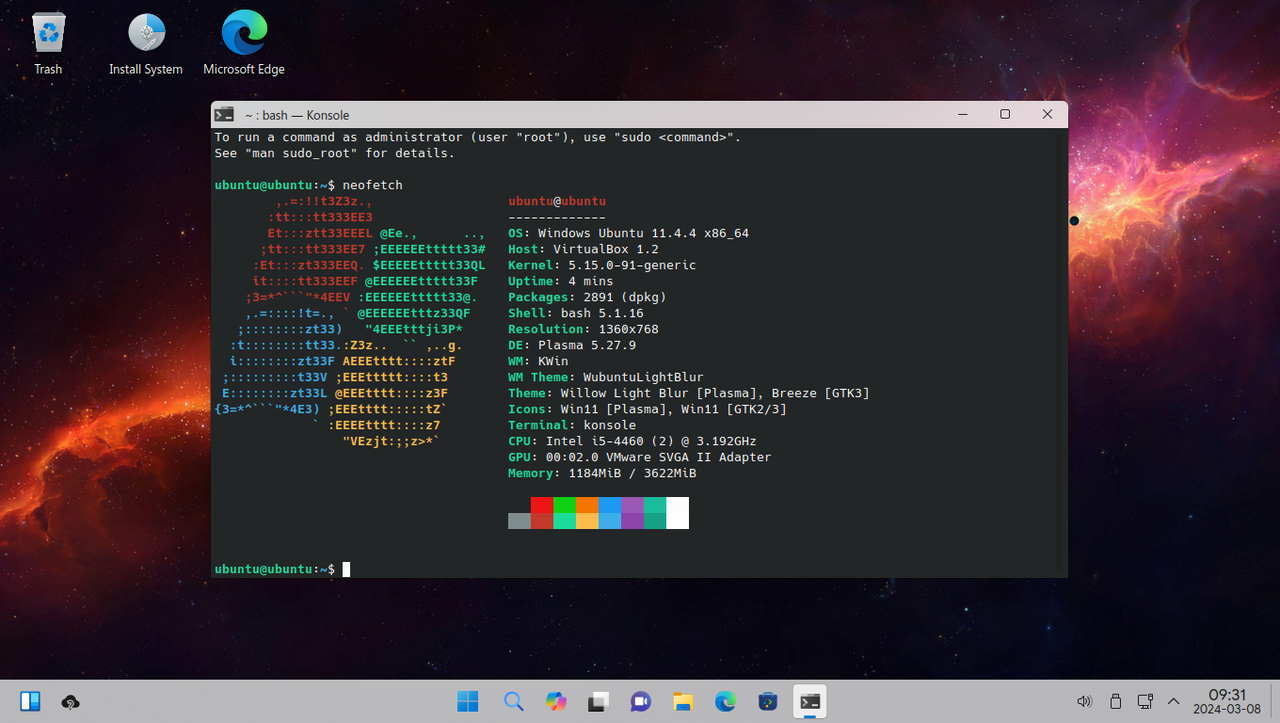1280x723 pixels.
Task: Click the white neofetch color block
Action: [x=677, y=513]
